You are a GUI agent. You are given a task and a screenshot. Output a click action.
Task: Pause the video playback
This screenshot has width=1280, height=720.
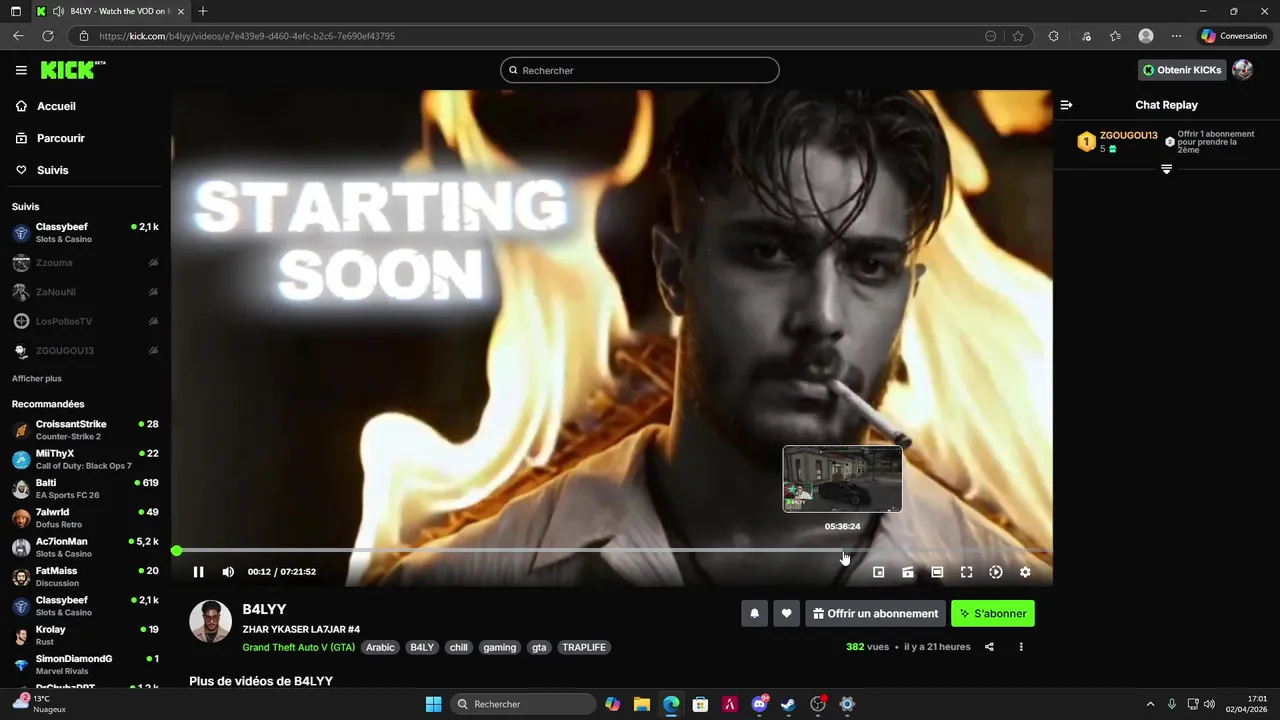[x=198, y=572]
